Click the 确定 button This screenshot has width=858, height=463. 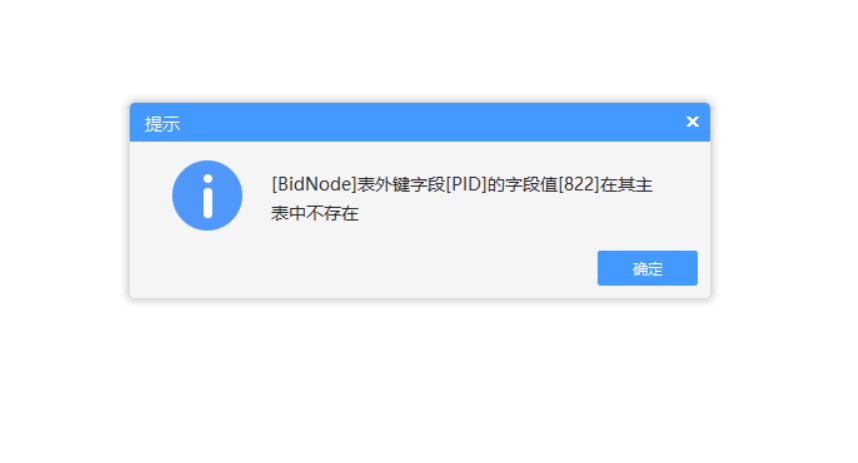(x=647, y=268)
